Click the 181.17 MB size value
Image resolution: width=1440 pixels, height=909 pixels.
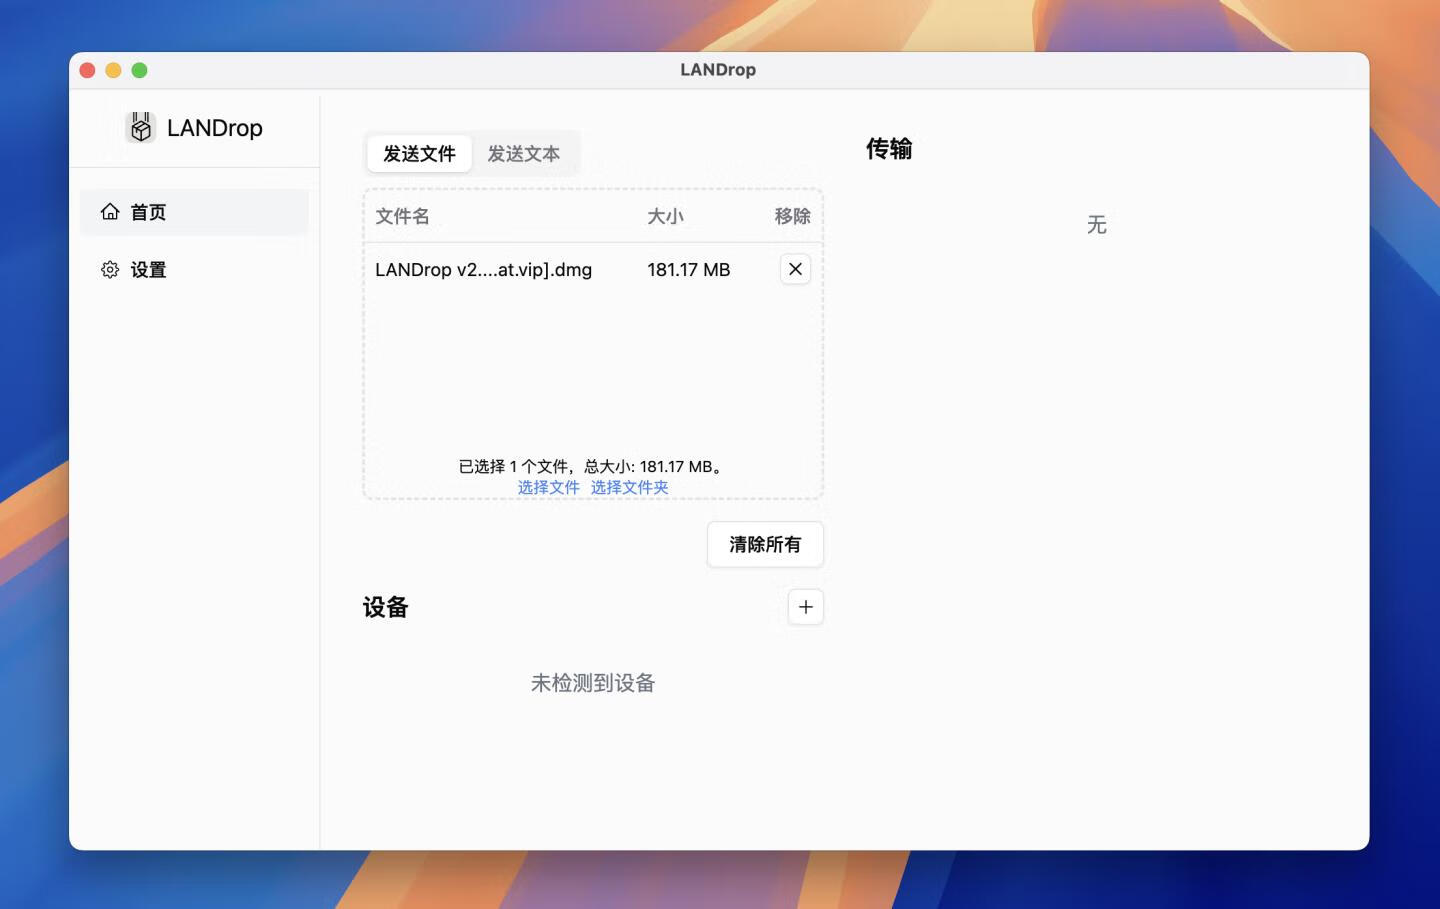[x=689, y=270]
